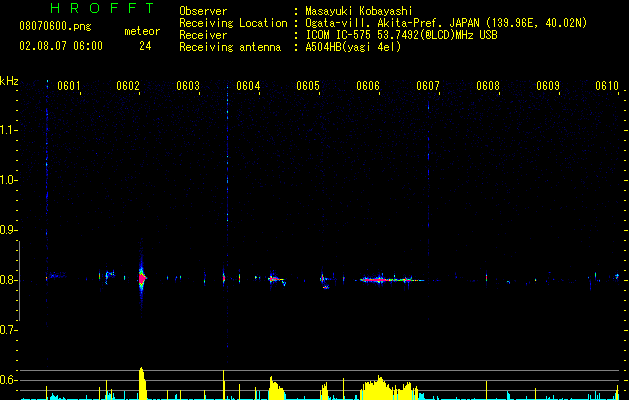Click the Receiving Location line text
Viewport: 629px width, 400px height.
click(446, 23)
